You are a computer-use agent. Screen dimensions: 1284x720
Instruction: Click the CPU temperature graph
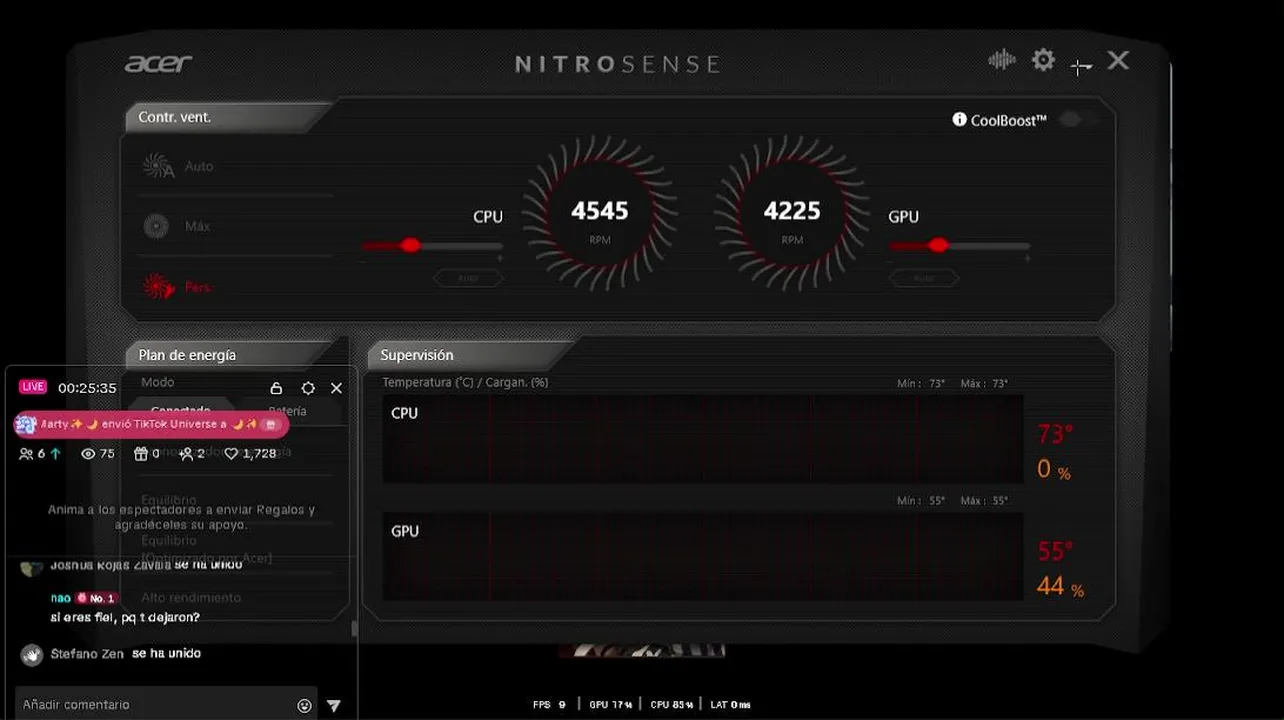[703, 439]
